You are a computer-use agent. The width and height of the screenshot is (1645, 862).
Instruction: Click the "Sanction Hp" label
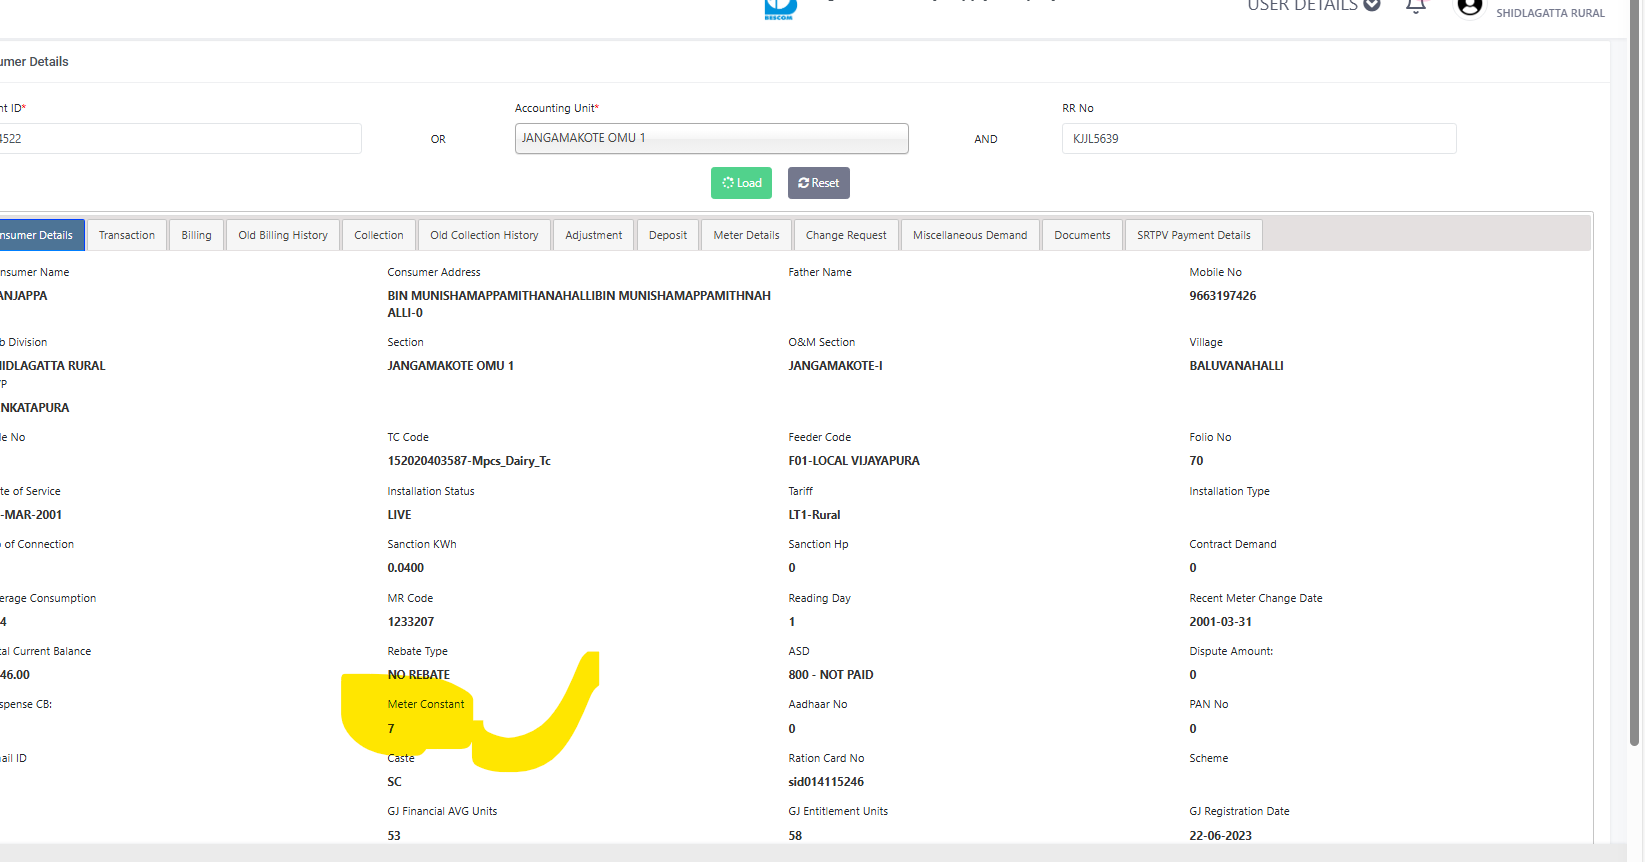click(818, 544)
